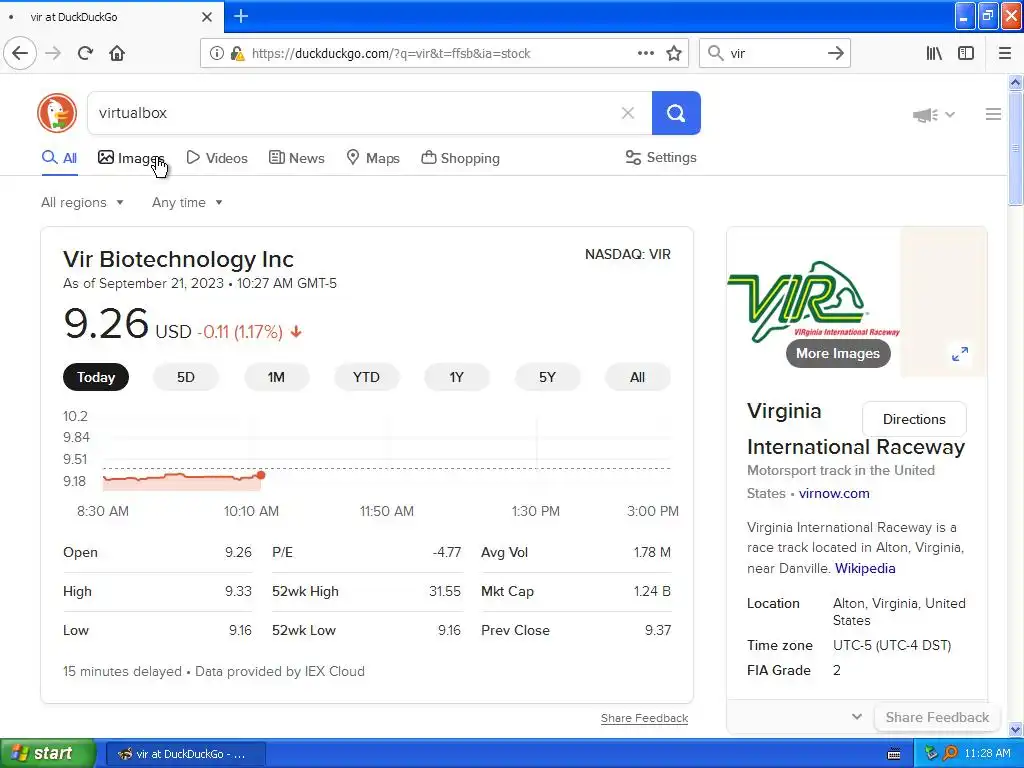This screenshot has height=768, width=1024.
Task: Click the search go arrow in browser search box
Action: [x=835, y=54]
